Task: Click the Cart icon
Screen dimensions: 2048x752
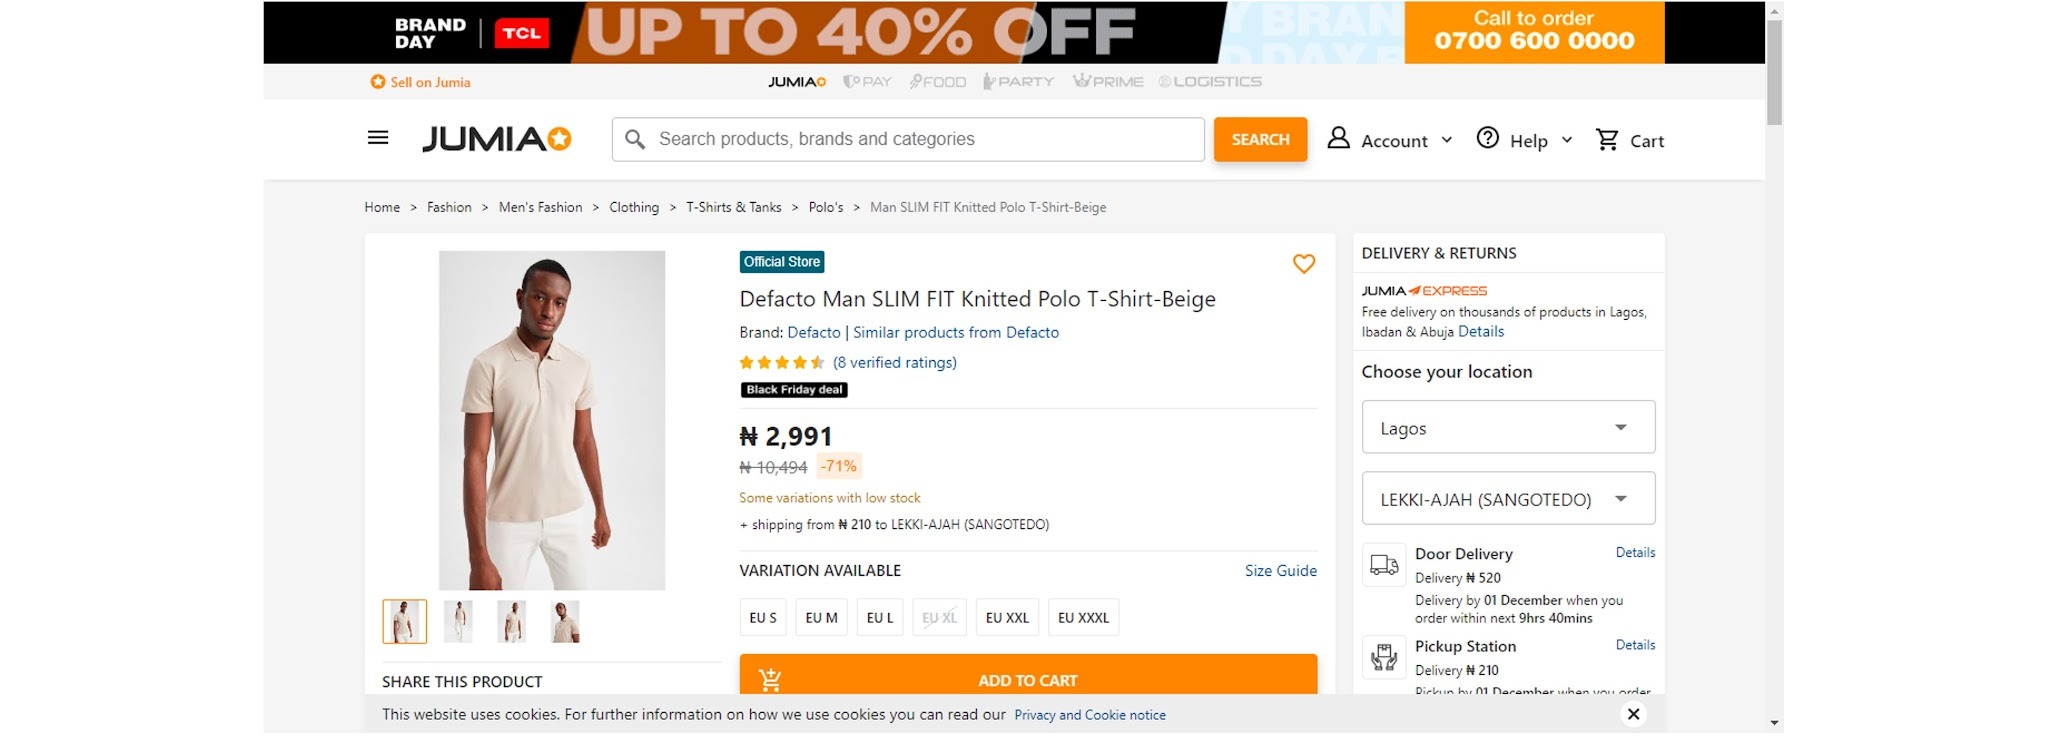Action: (1607, 140)
